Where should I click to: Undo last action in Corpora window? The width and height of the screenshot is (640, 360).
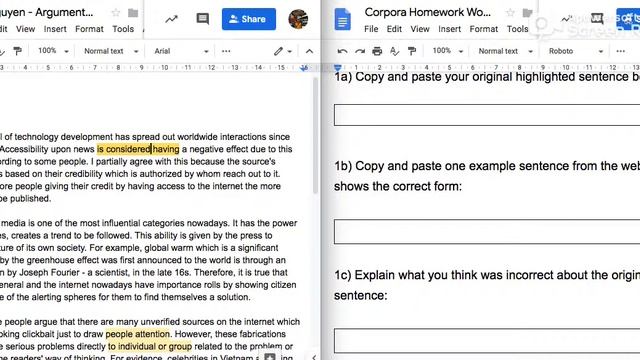pos(342,51)
